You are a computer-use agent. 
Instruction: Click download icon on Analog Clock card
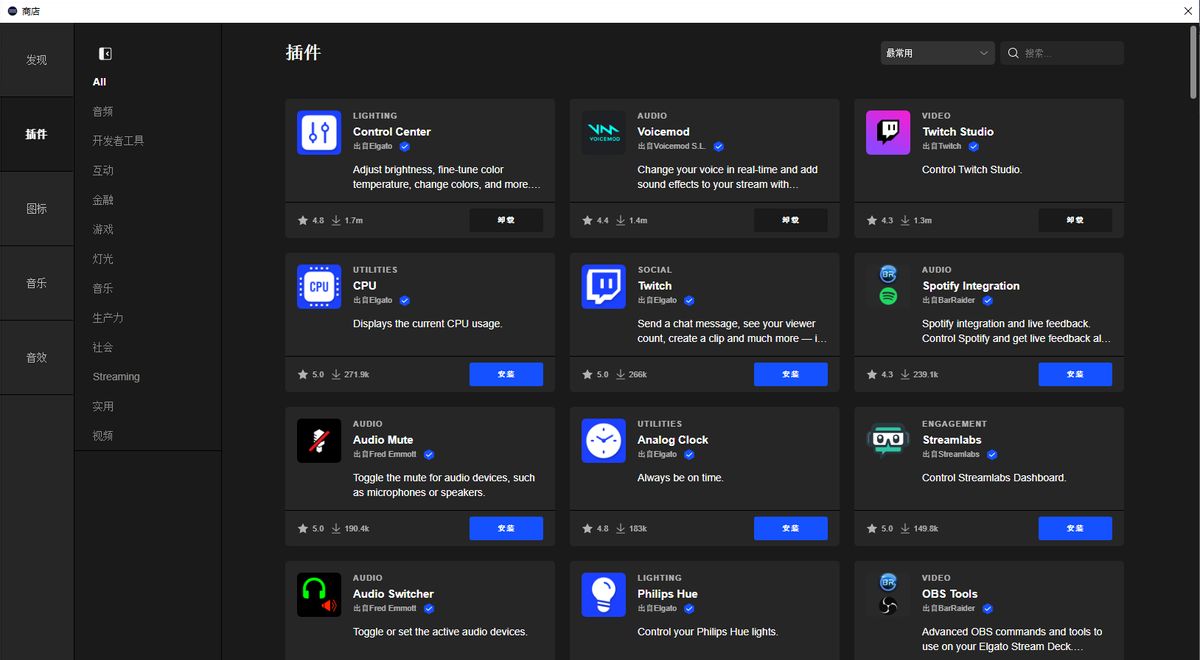tap(621, 528)
